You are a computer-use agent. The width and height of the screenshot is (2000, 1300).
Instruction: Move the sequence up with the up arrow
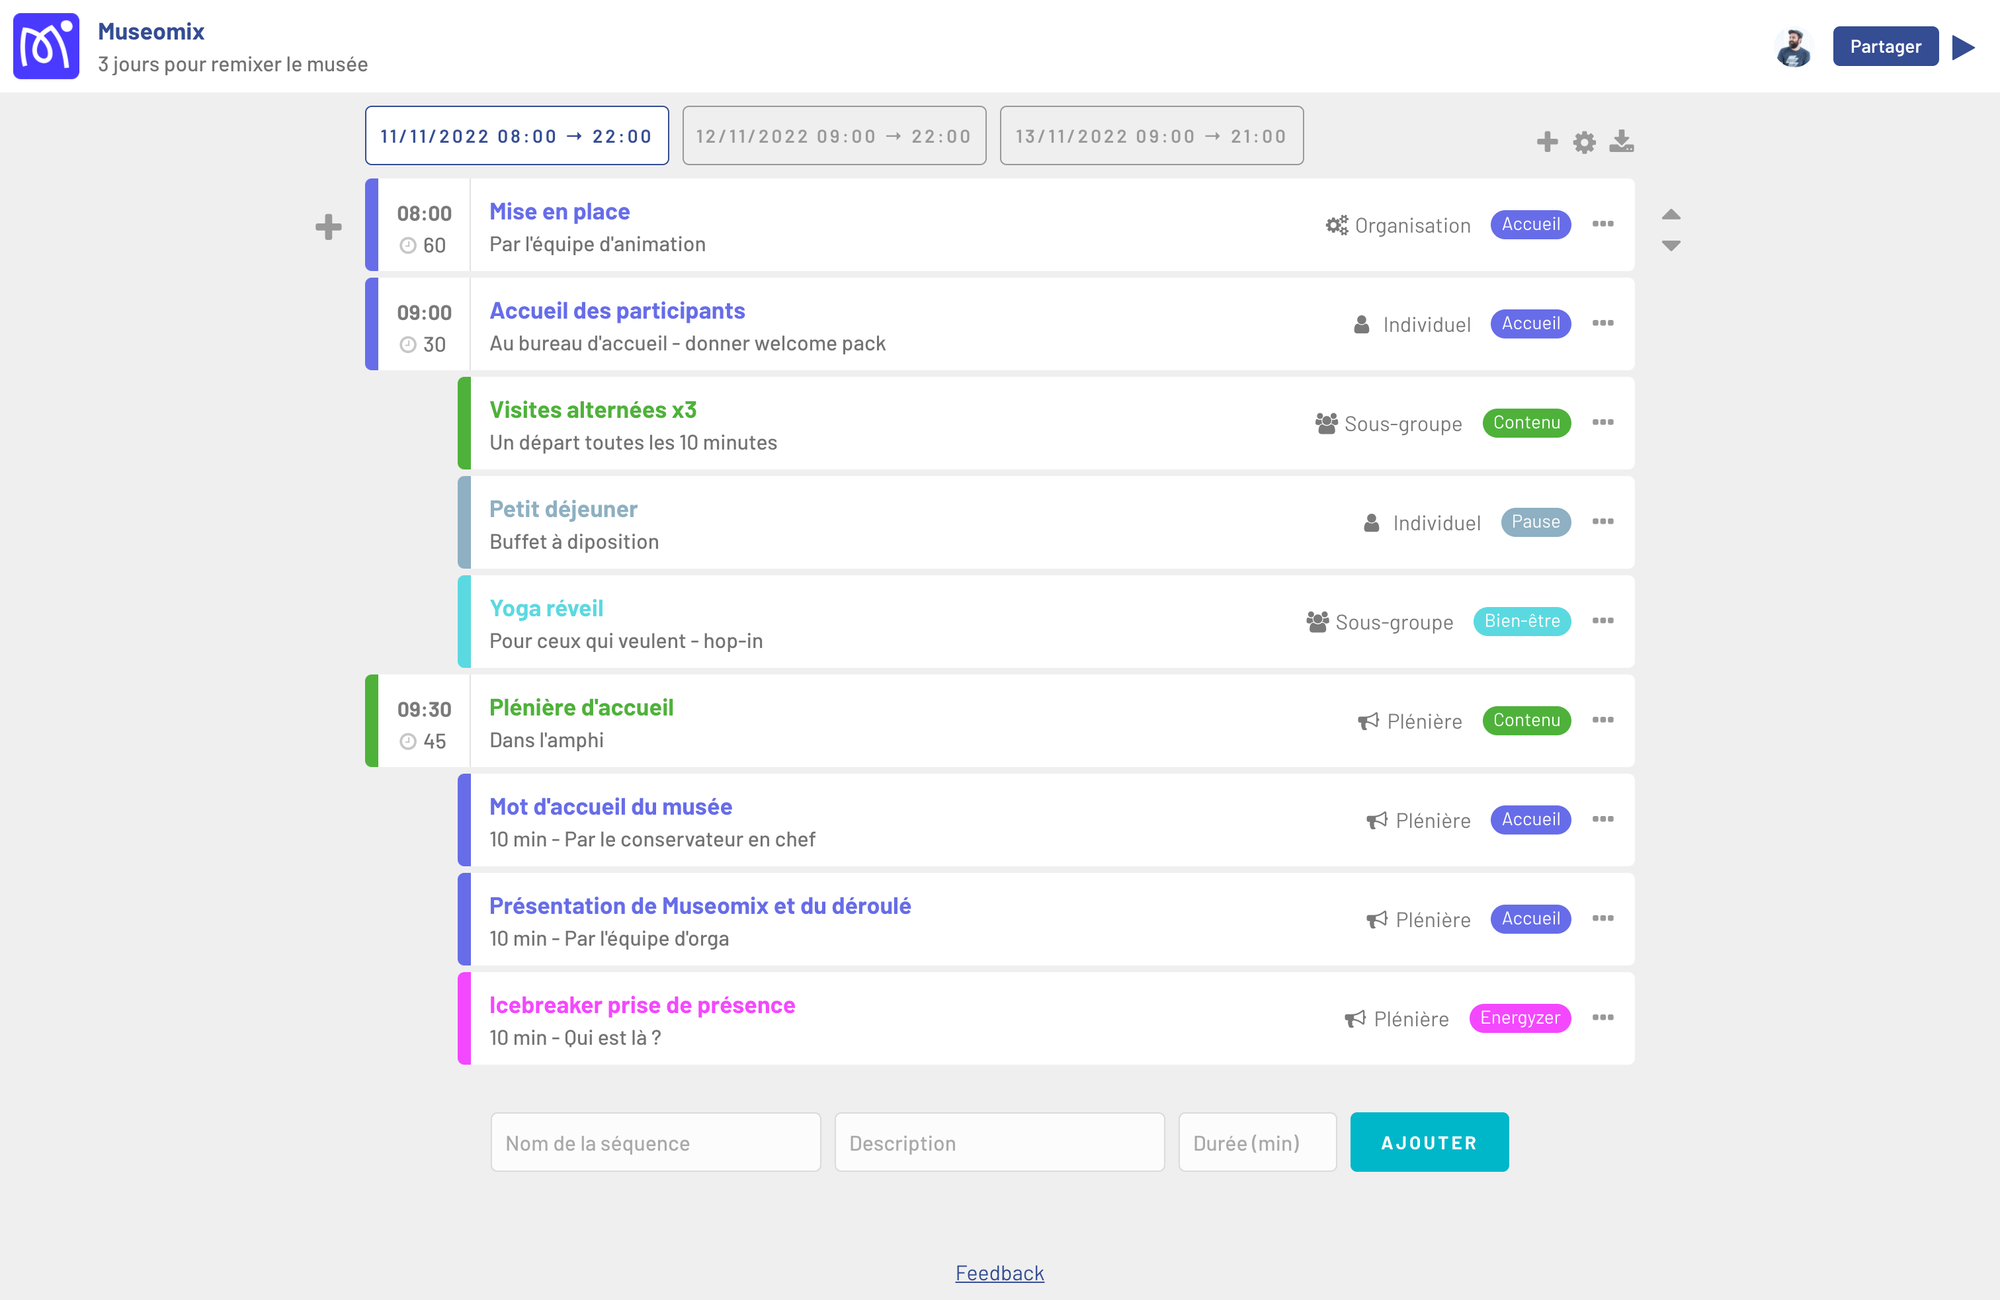pos(1671,214)
